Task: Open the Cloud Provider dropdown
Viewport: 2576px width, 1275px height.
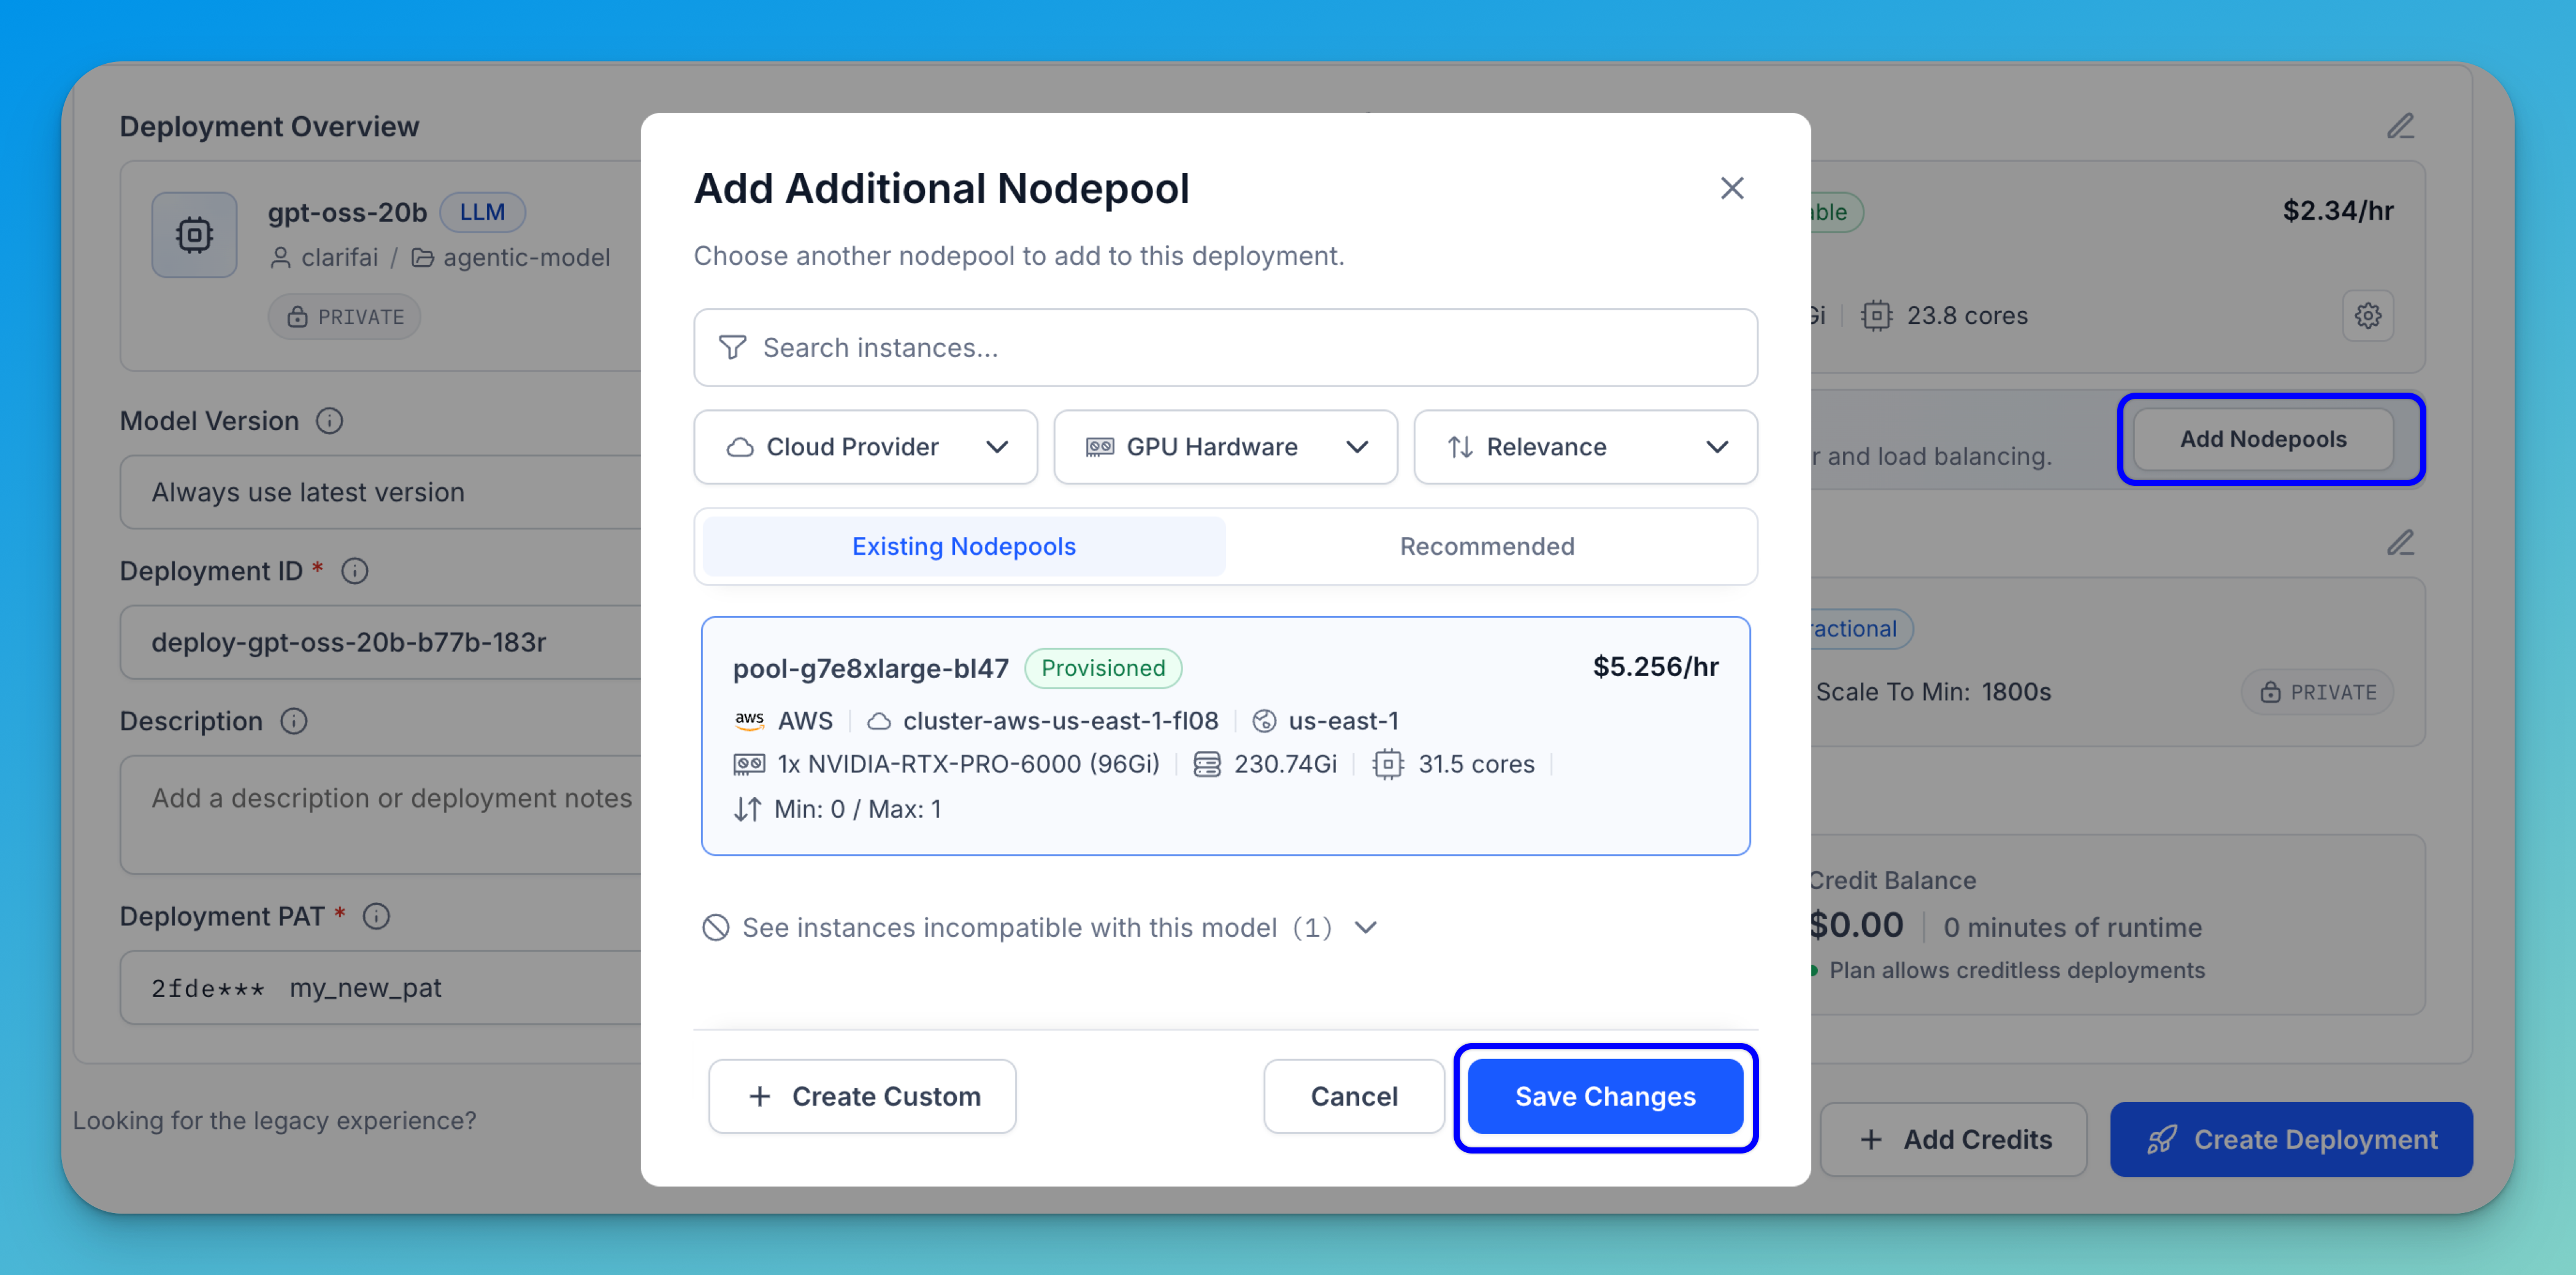Action: pyautogui.click(x=865, y=447)
